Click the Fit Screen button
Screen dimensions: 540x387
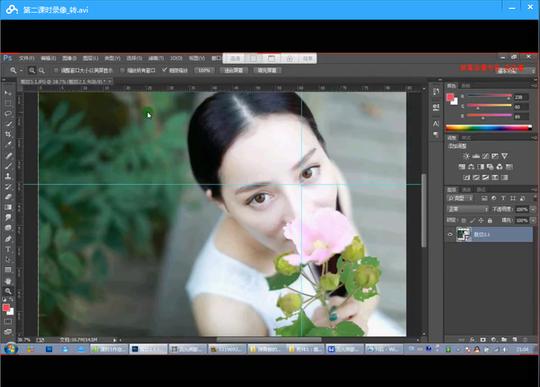234,71
